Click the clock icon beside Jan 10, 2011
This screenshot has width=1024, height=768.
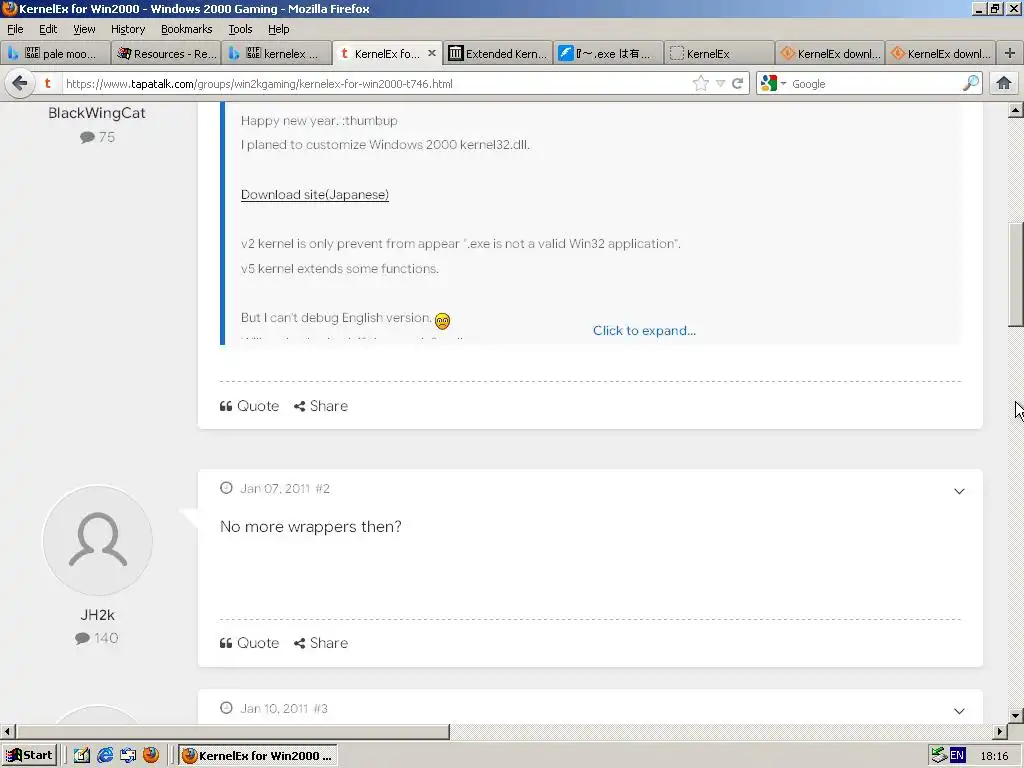click(x=226, y=708)
